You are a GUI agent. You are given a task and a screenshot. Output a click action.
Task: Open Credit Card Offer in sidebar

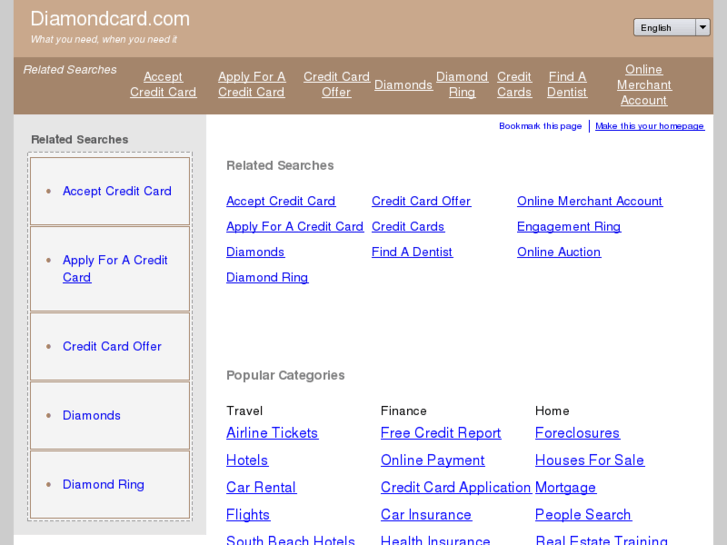click(x=112, y=346)
